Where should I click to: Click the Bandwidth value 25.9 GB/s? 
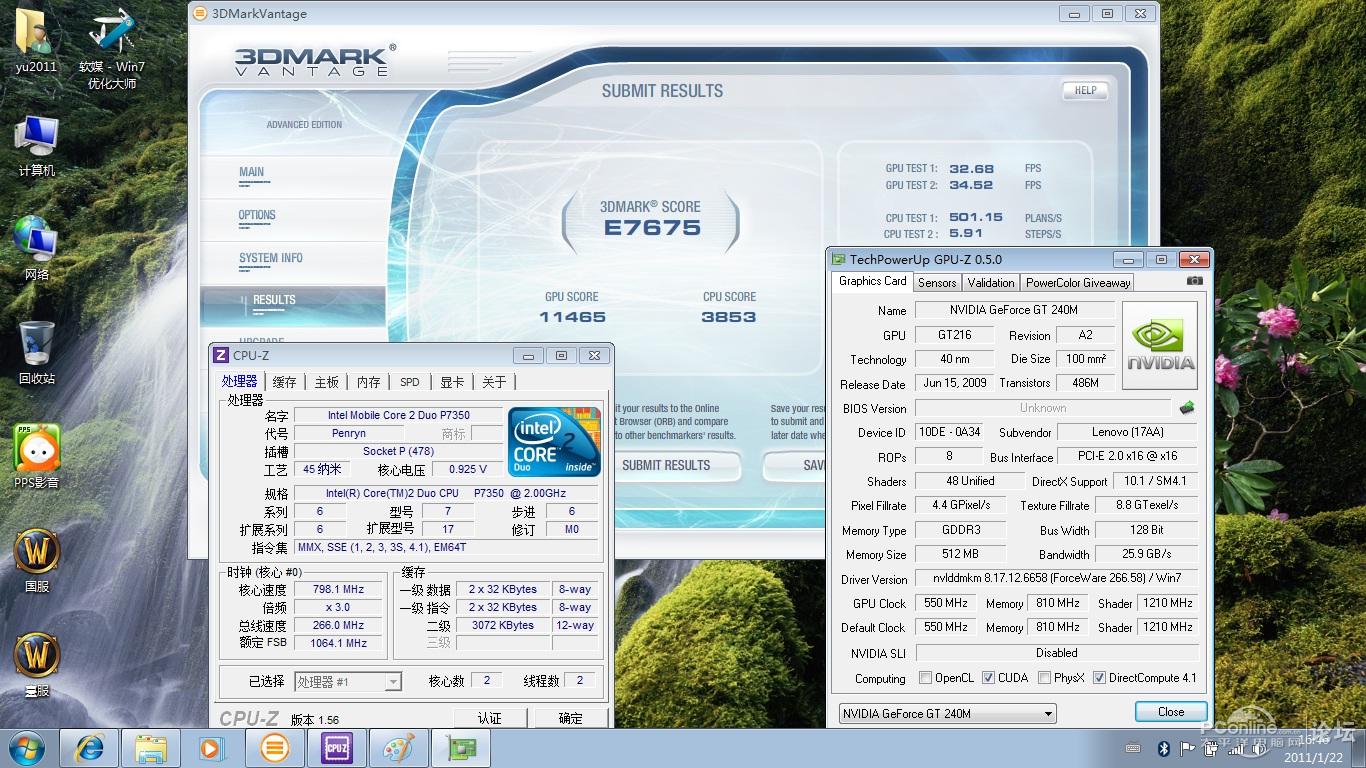pyautogui.click(x=1146, y=554)
